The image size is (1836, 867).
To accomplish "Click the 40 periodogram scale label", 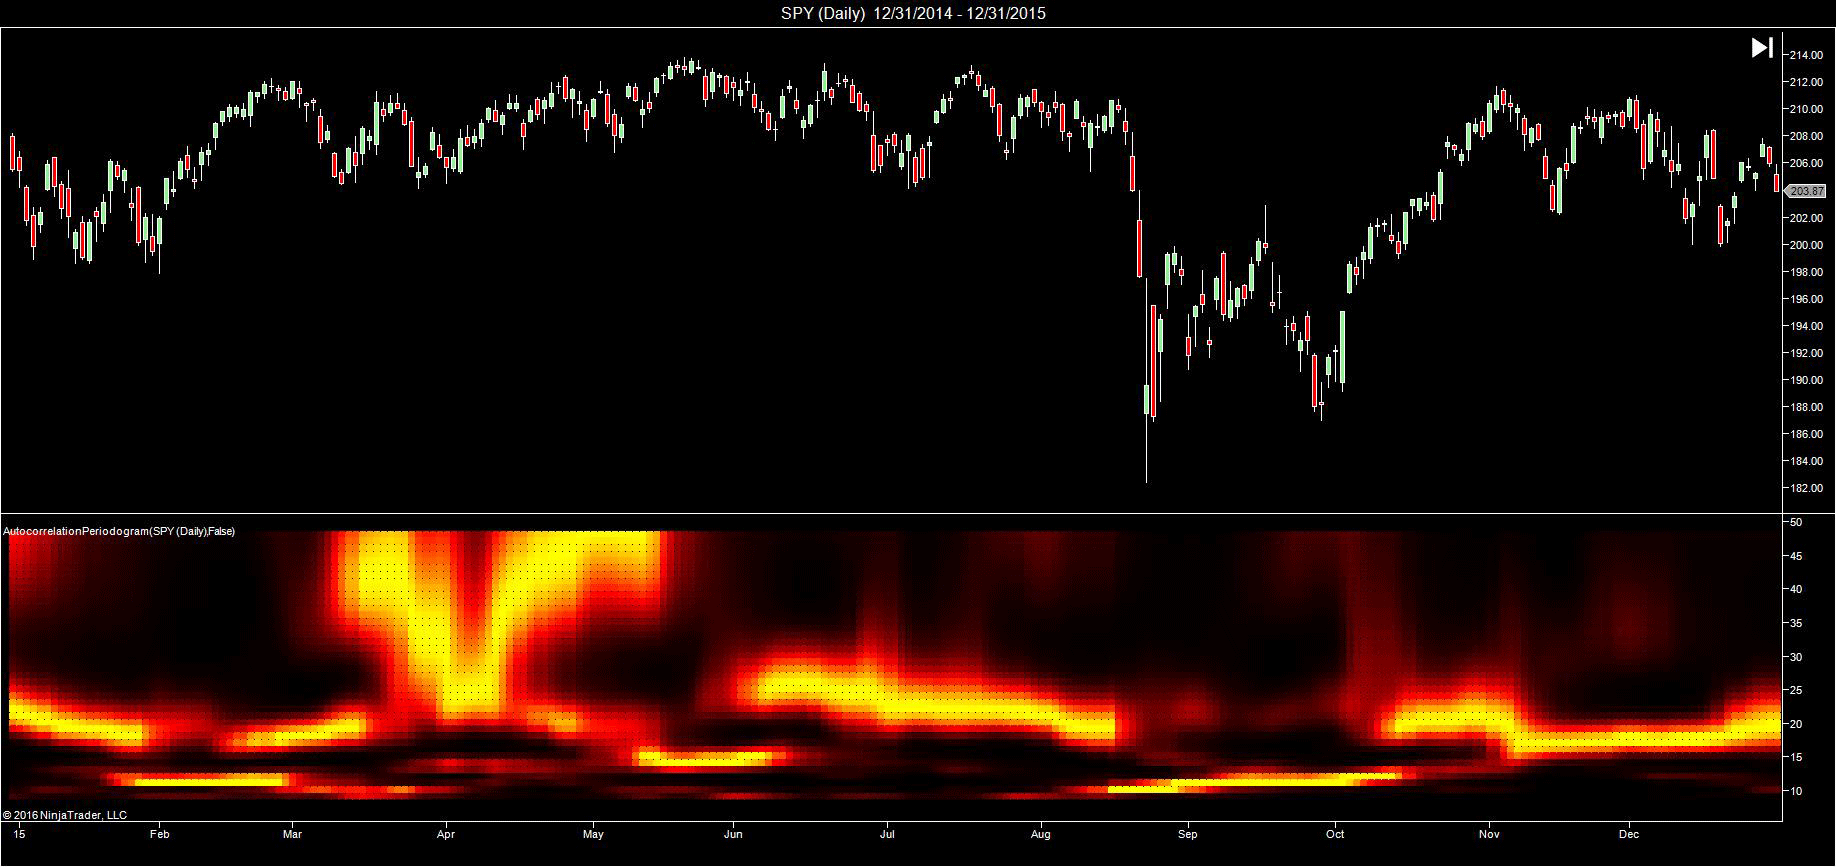I will click(1796, 590).
